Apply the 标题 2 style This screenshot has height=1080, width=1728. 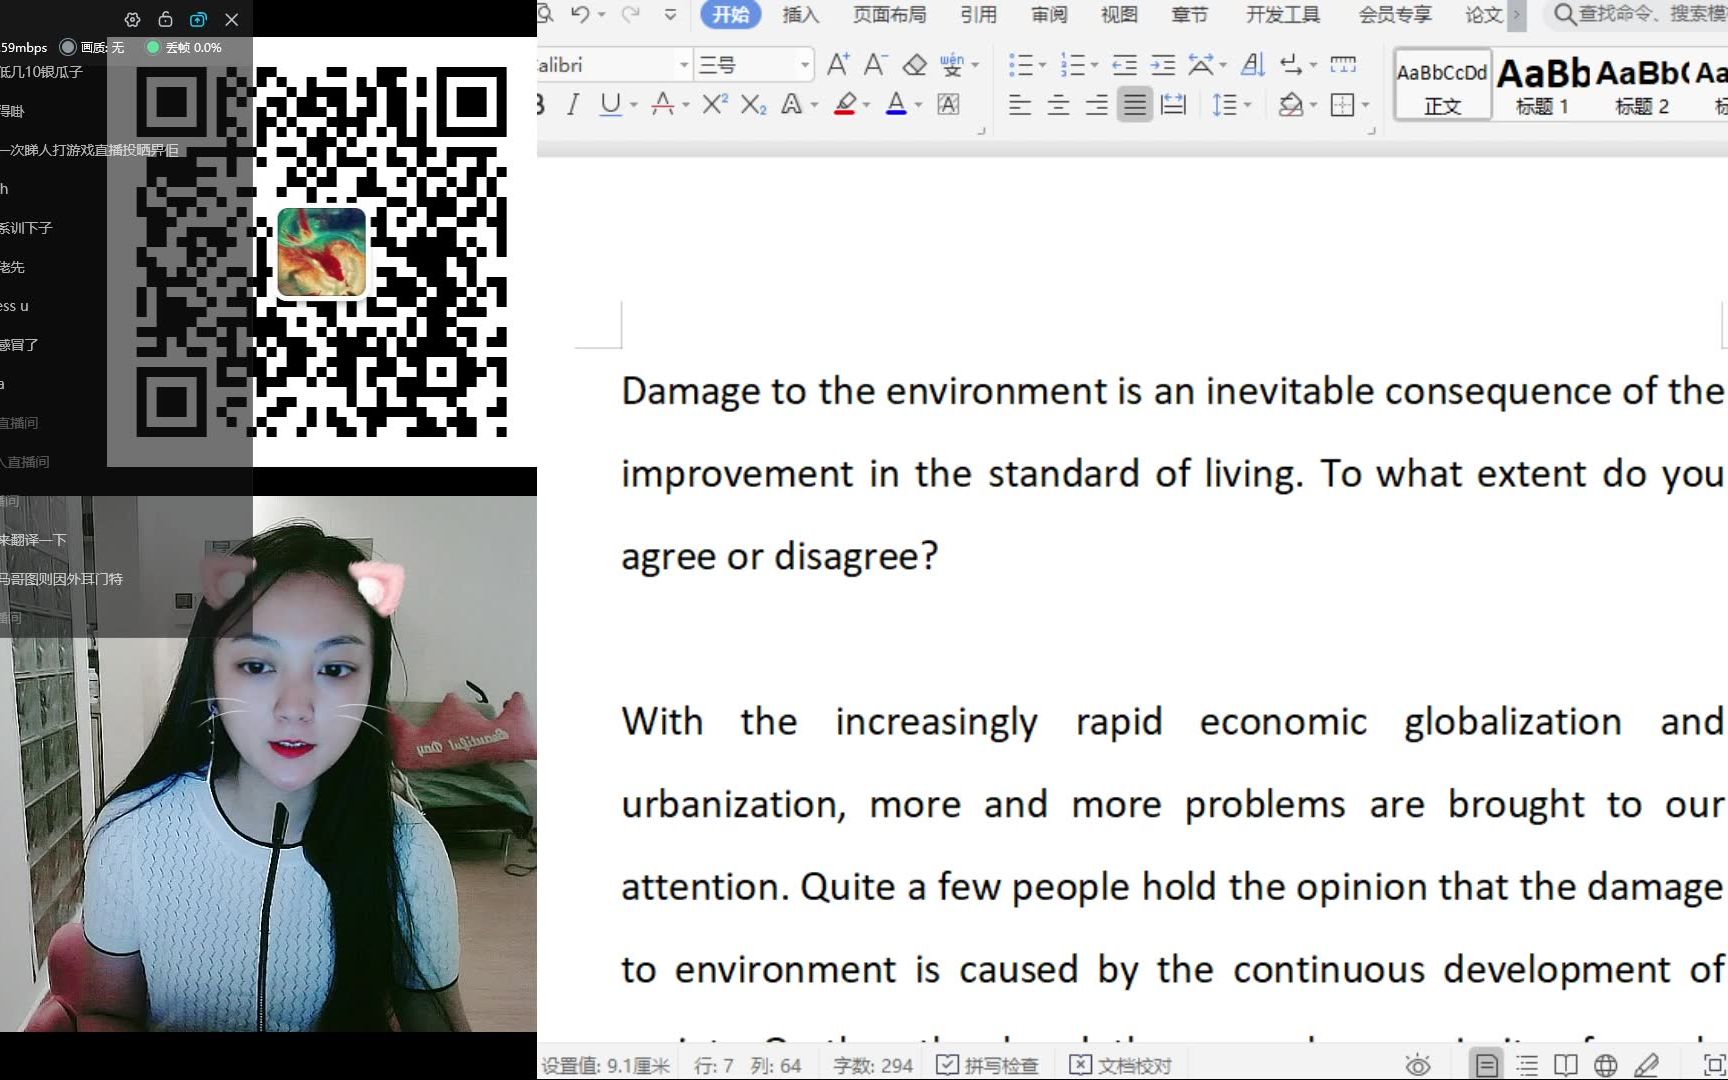(x=1642, y=85)
